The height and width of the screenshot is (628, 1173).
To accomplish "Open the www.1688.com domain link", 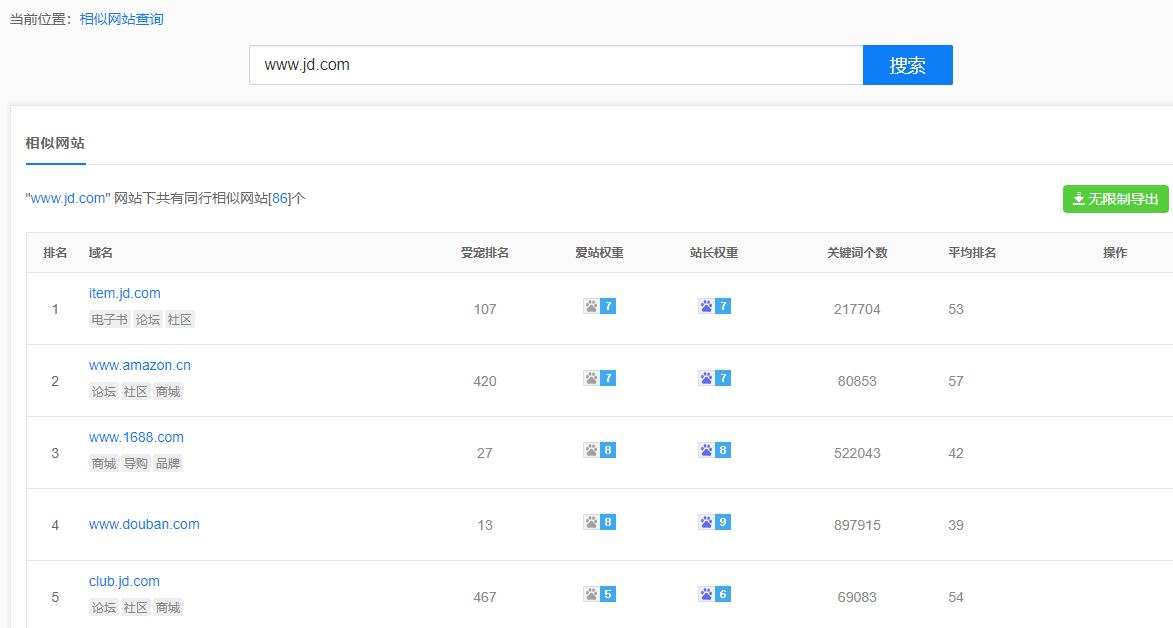I will click(136, 437).
